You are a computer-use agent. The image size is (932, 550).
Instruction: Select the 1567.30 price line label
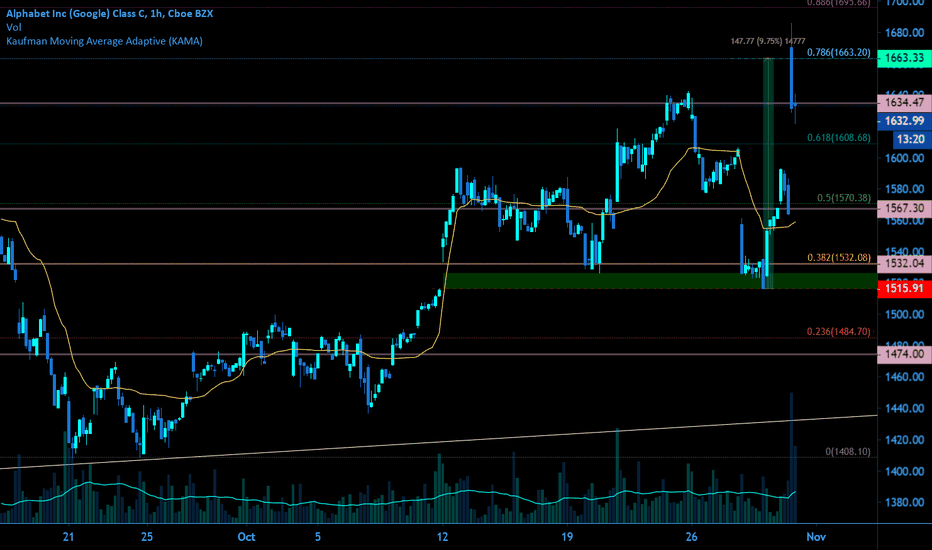[x=905, y=208]
